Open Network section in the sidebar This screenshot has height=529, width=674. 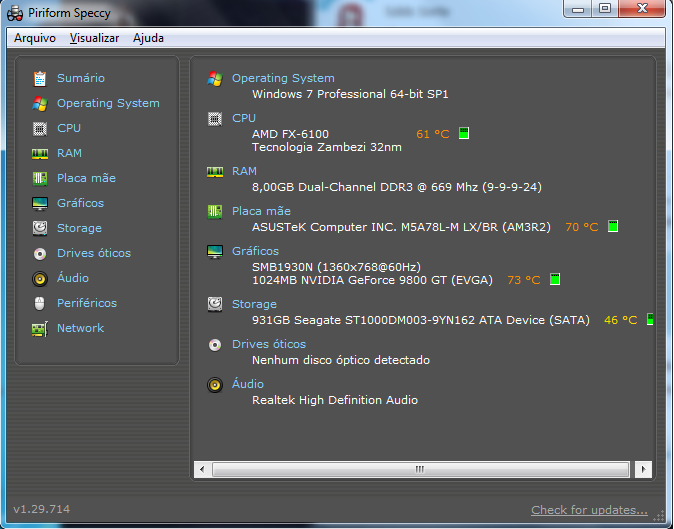pyautogui.click(x=80, y=328)
